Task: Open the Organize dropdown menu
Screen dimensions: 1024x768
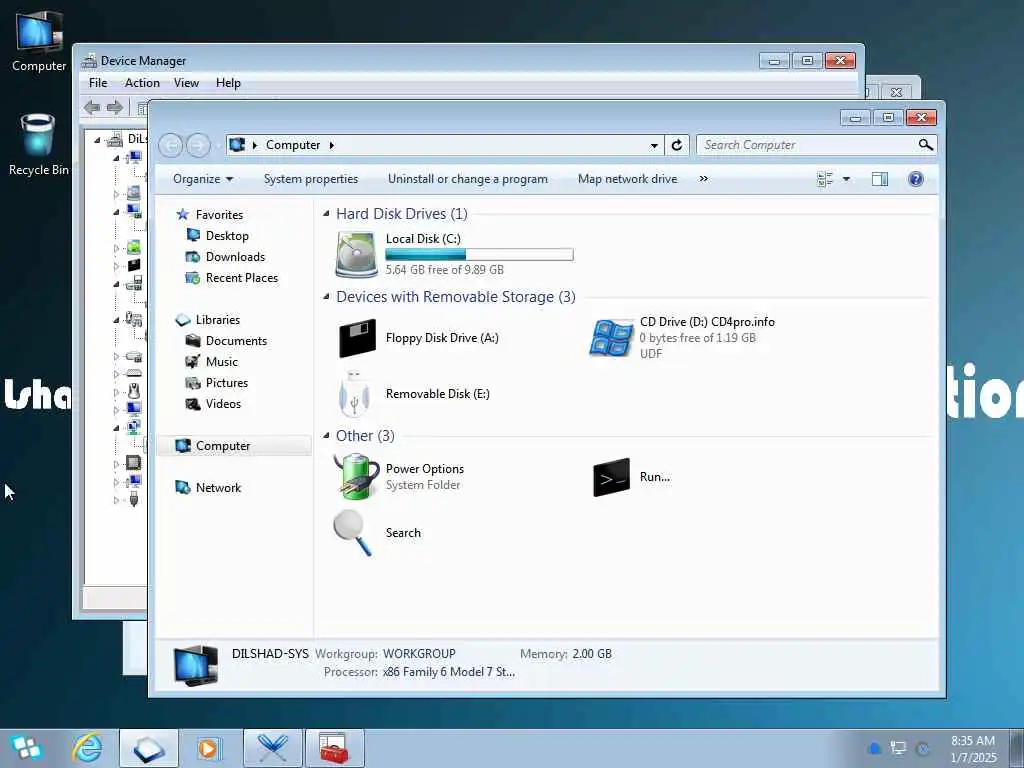Action: coord(202,179)
